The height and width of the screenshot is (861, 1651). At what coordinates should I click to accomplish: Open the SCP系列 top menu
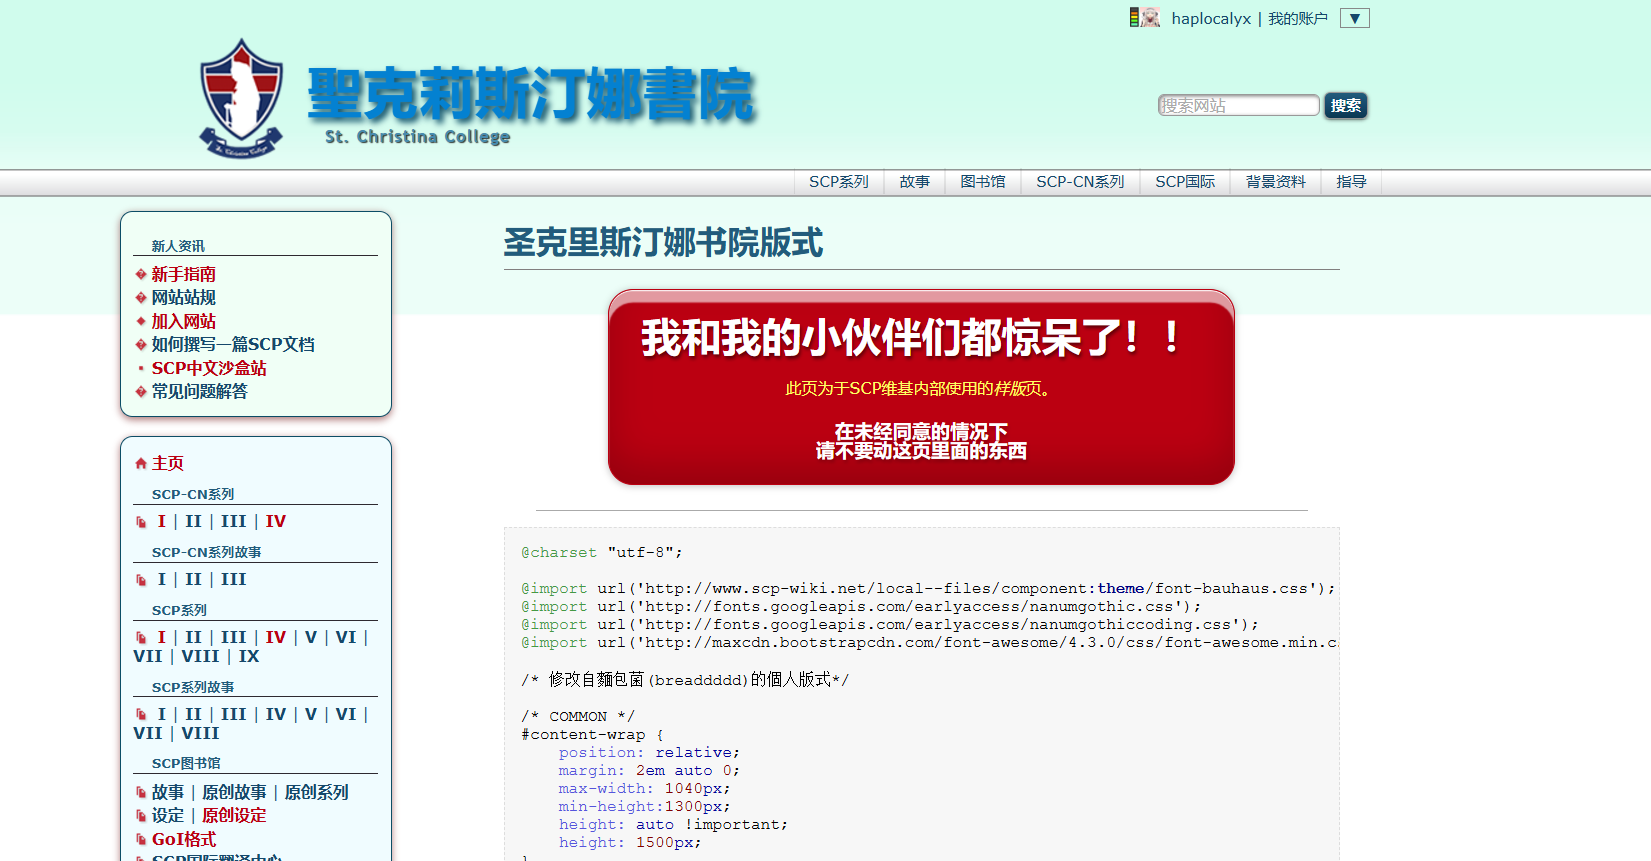pos(838,182)
